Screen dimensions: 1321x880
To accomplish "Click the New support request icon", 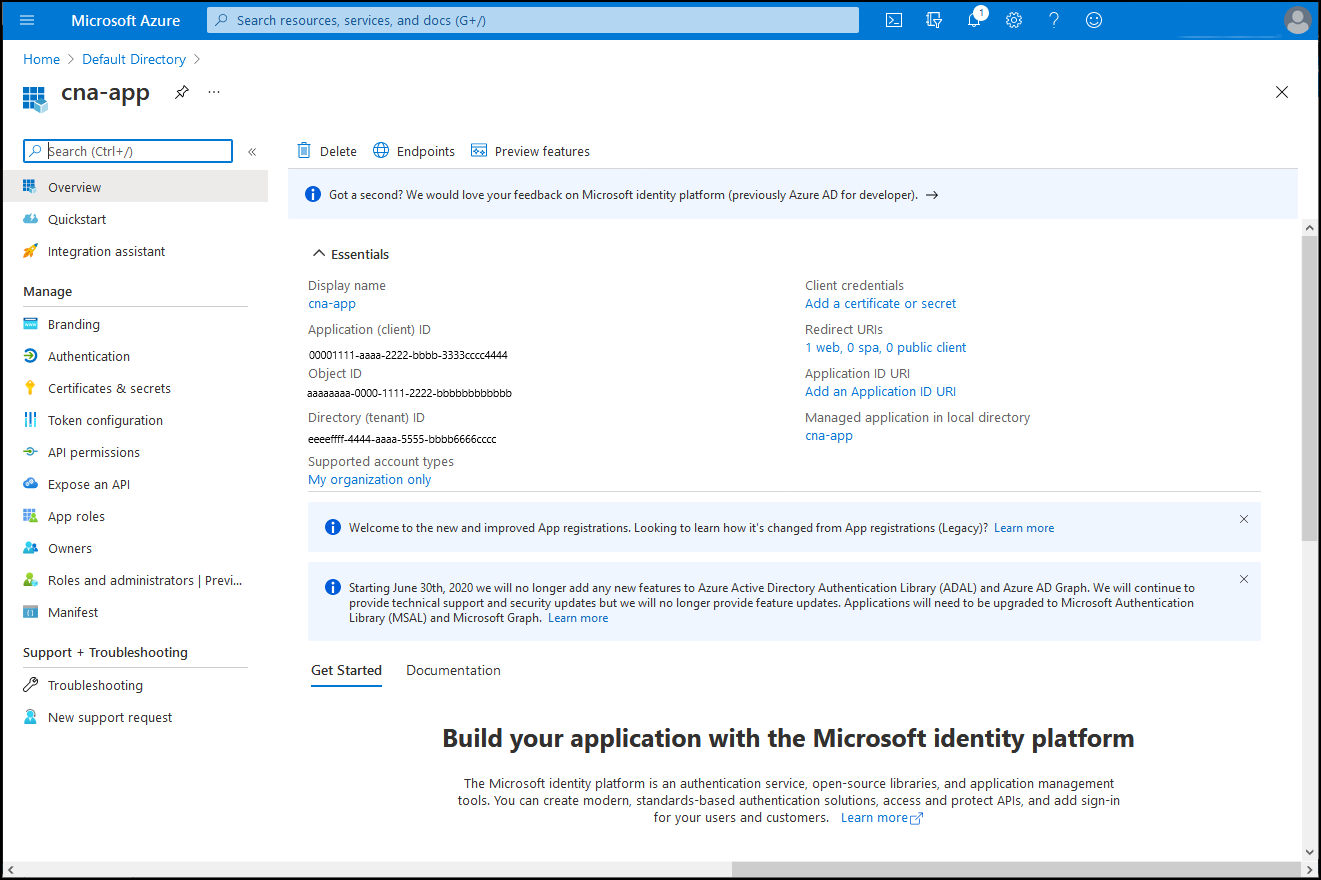I will tap(30, 717).
